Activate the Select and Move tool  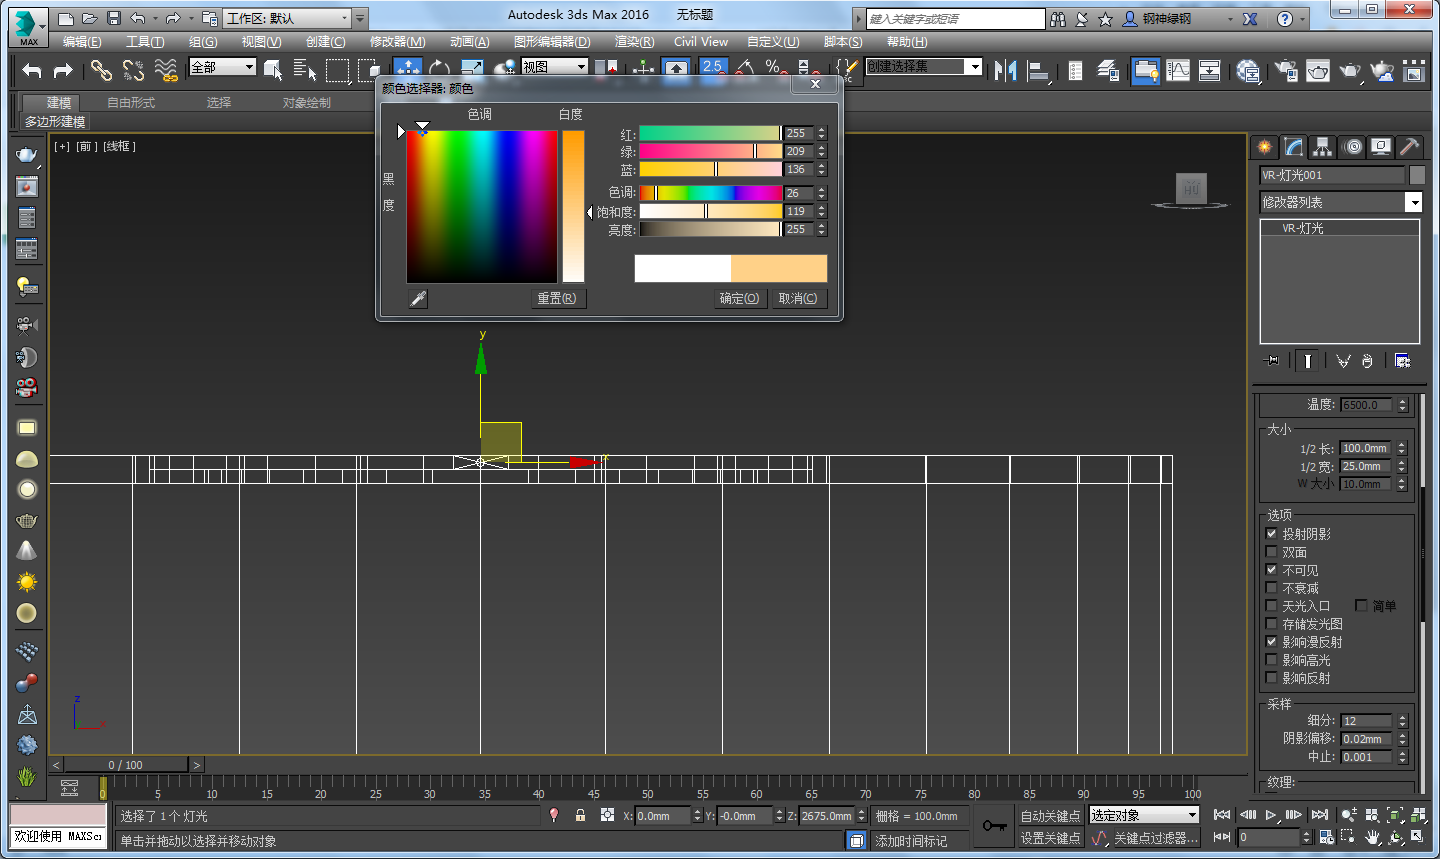pos(407,68)
